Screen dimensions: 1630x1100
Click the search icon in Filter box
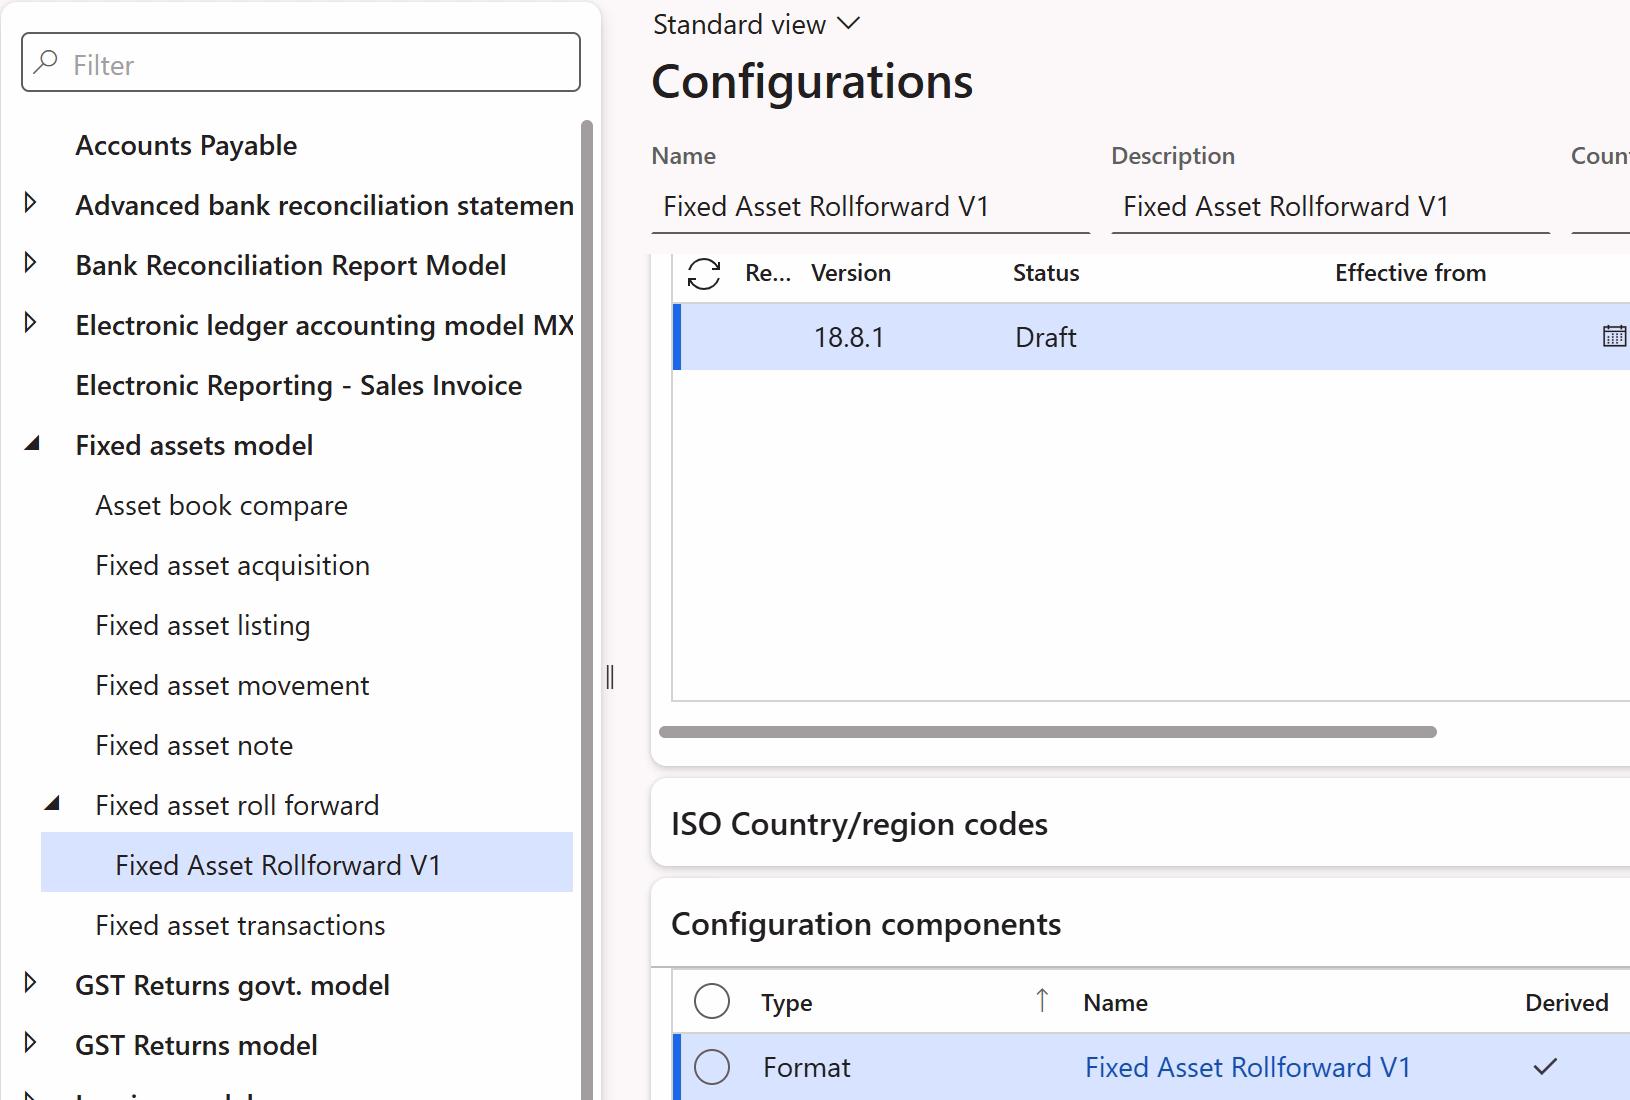pos(46,63)
